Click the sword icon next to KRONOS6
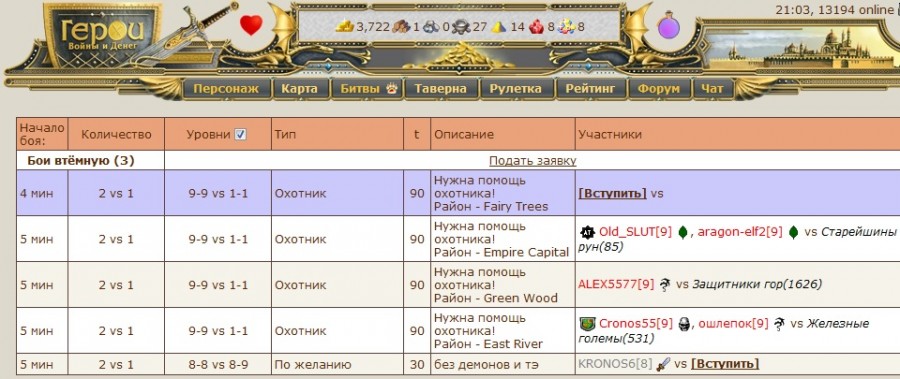Viewport: 900px width, 379px height. pyautogui.click(x=663, y=364)
